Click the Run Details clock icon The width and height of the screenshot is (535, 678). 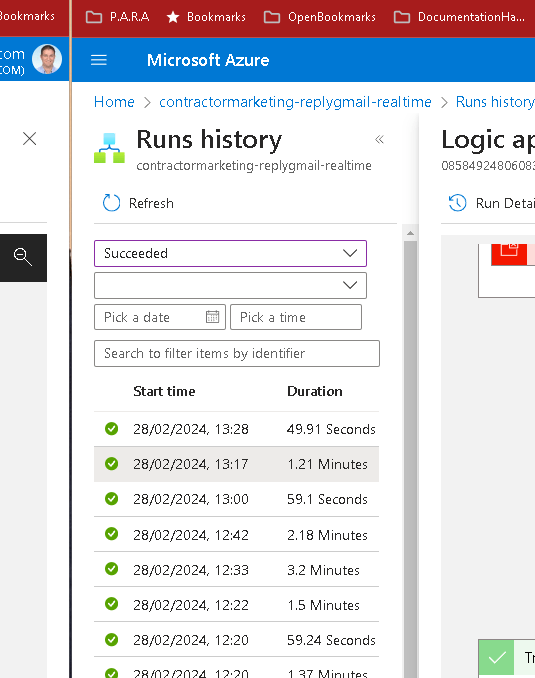[457, 203]
